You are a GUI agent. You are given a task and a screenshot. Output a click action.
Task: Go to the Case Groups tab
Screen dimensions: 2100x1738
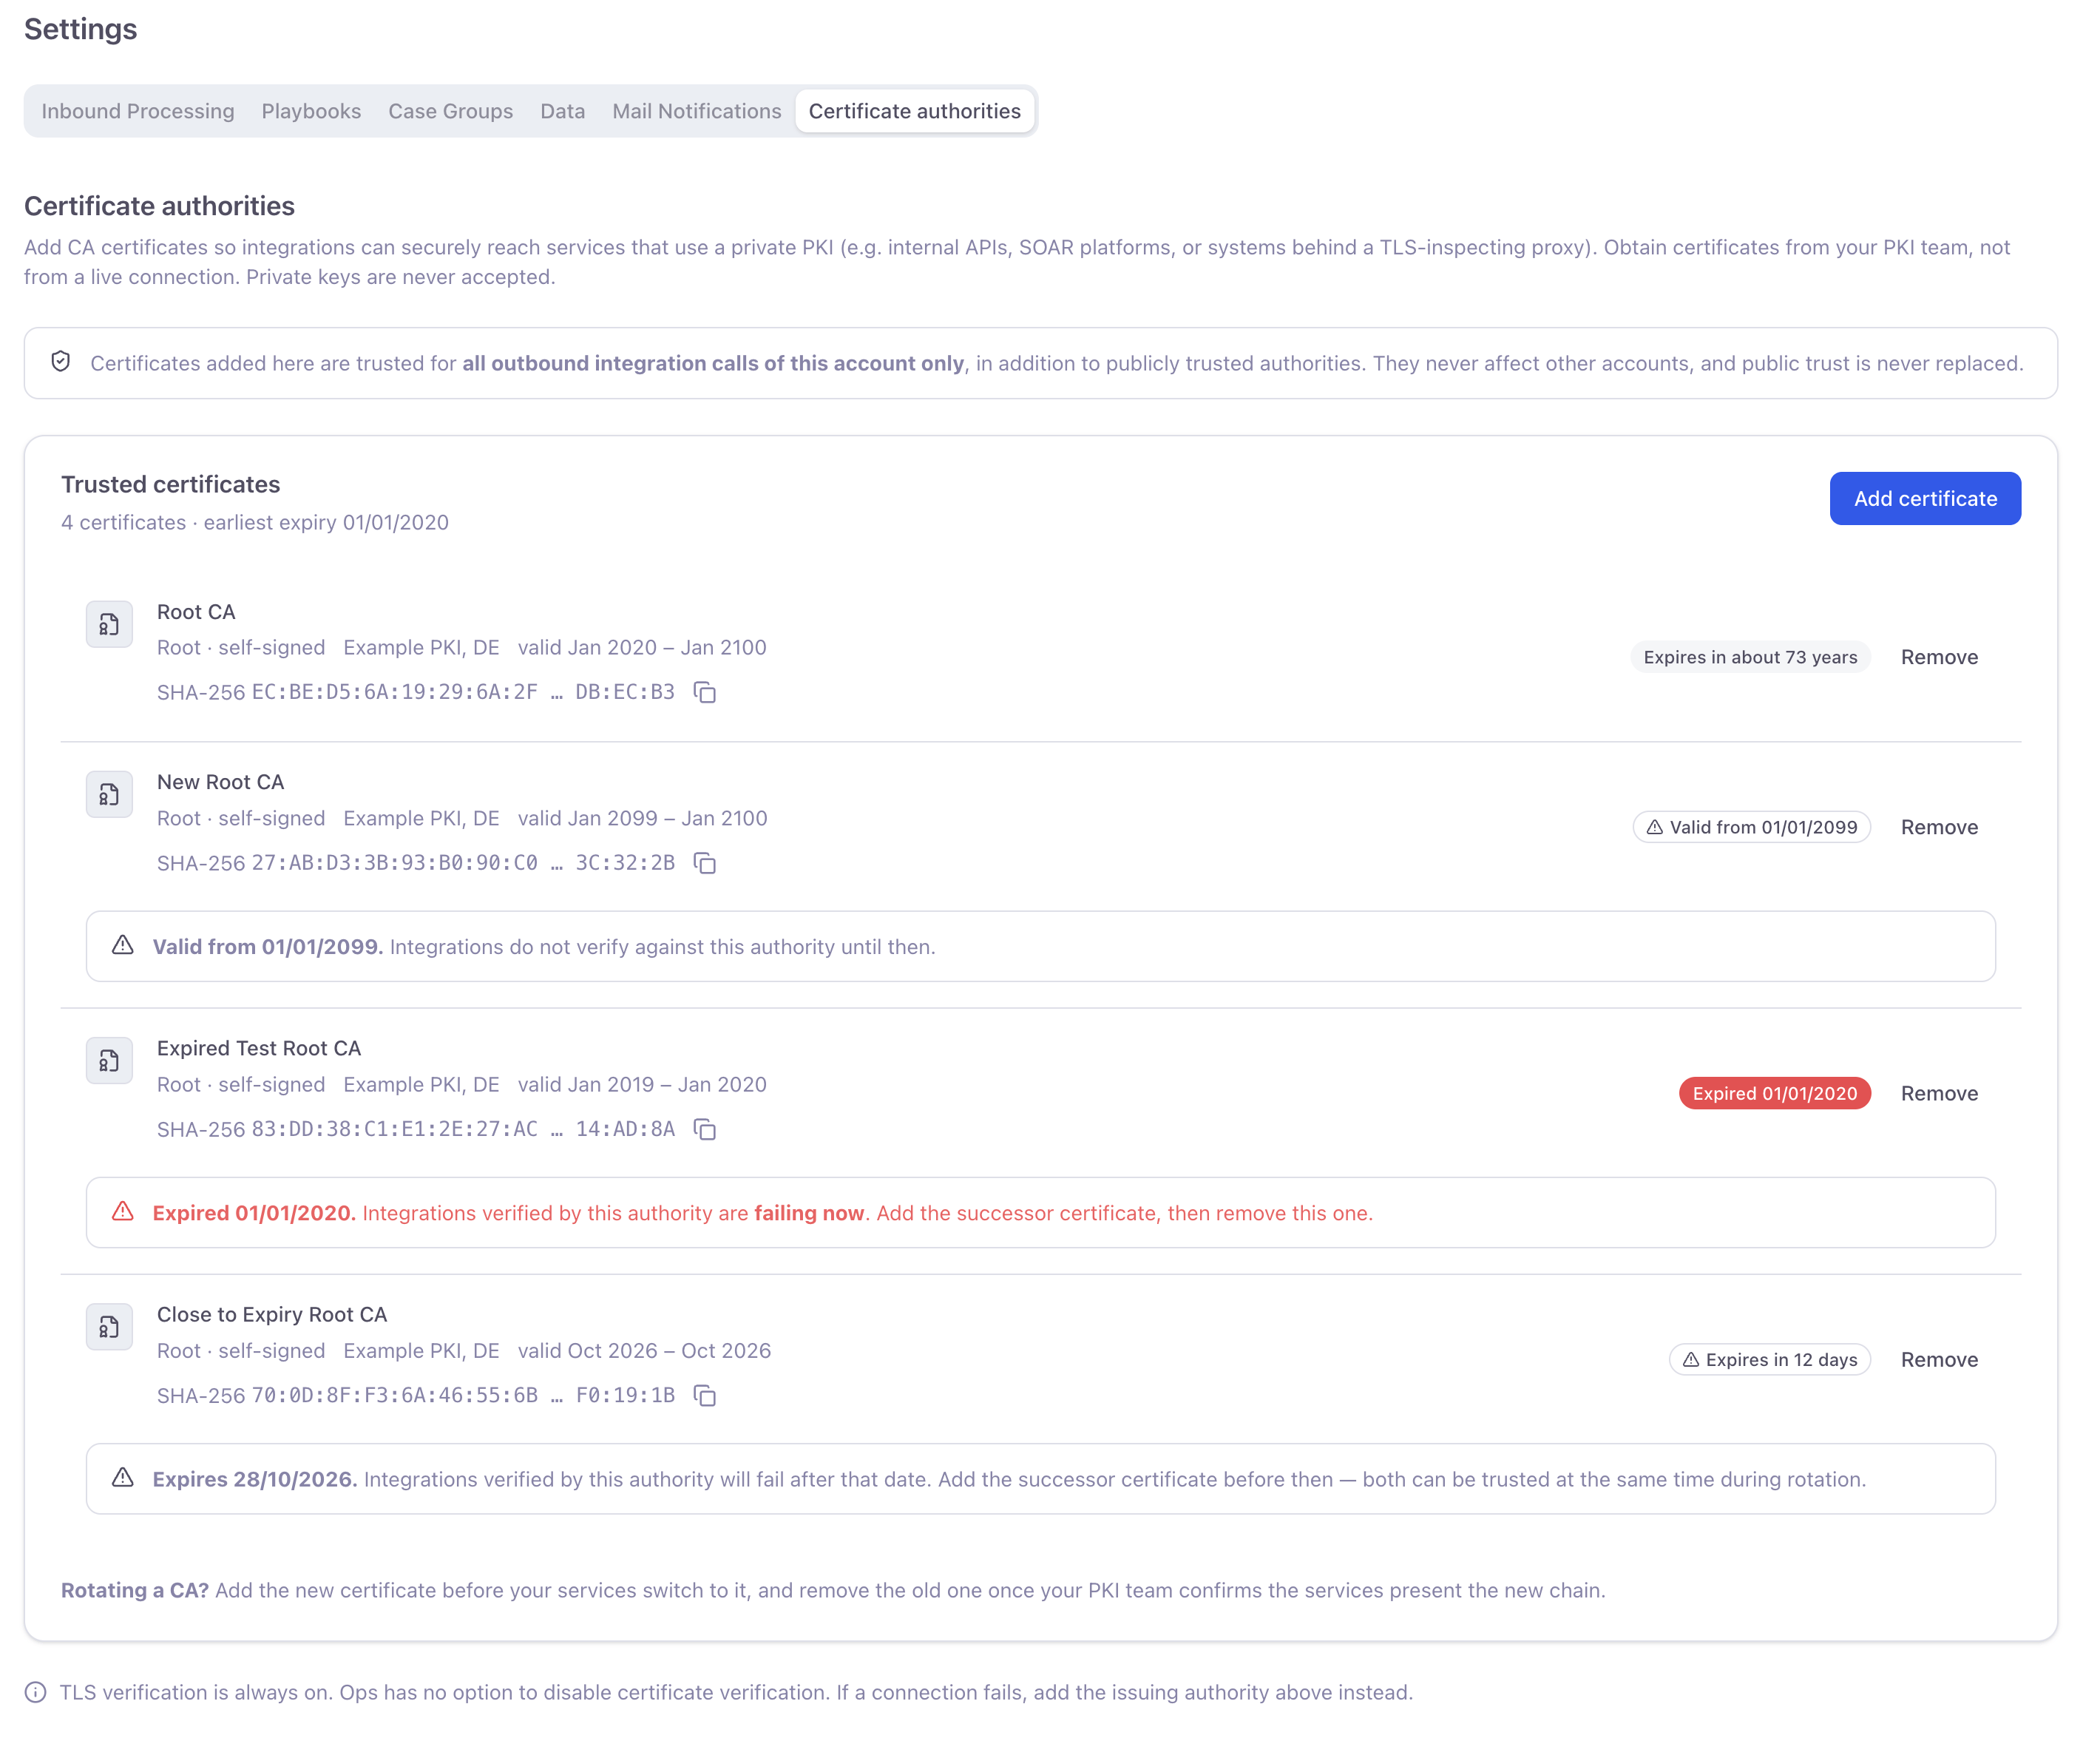tap(451, 111)
